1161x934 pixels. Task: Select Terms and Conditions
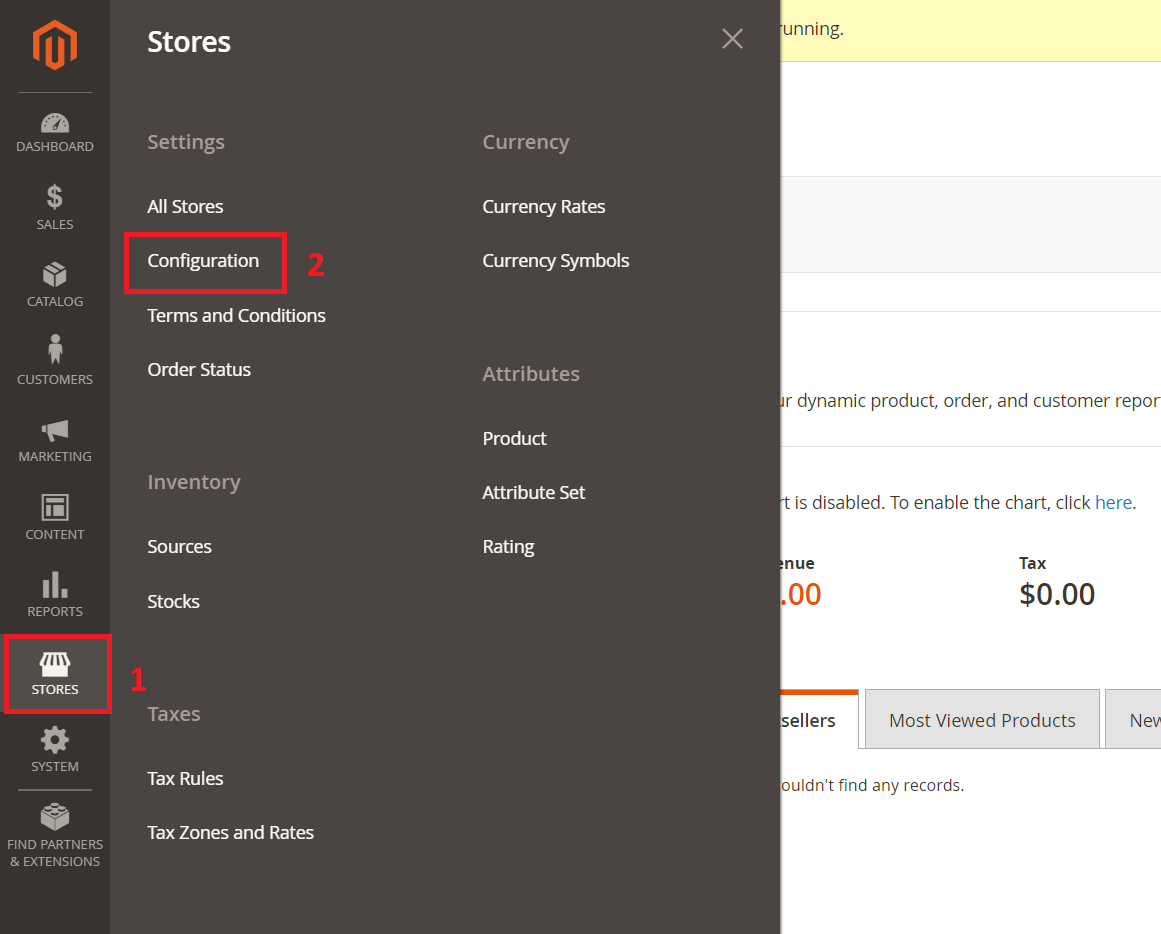click(x=236, y=315)
